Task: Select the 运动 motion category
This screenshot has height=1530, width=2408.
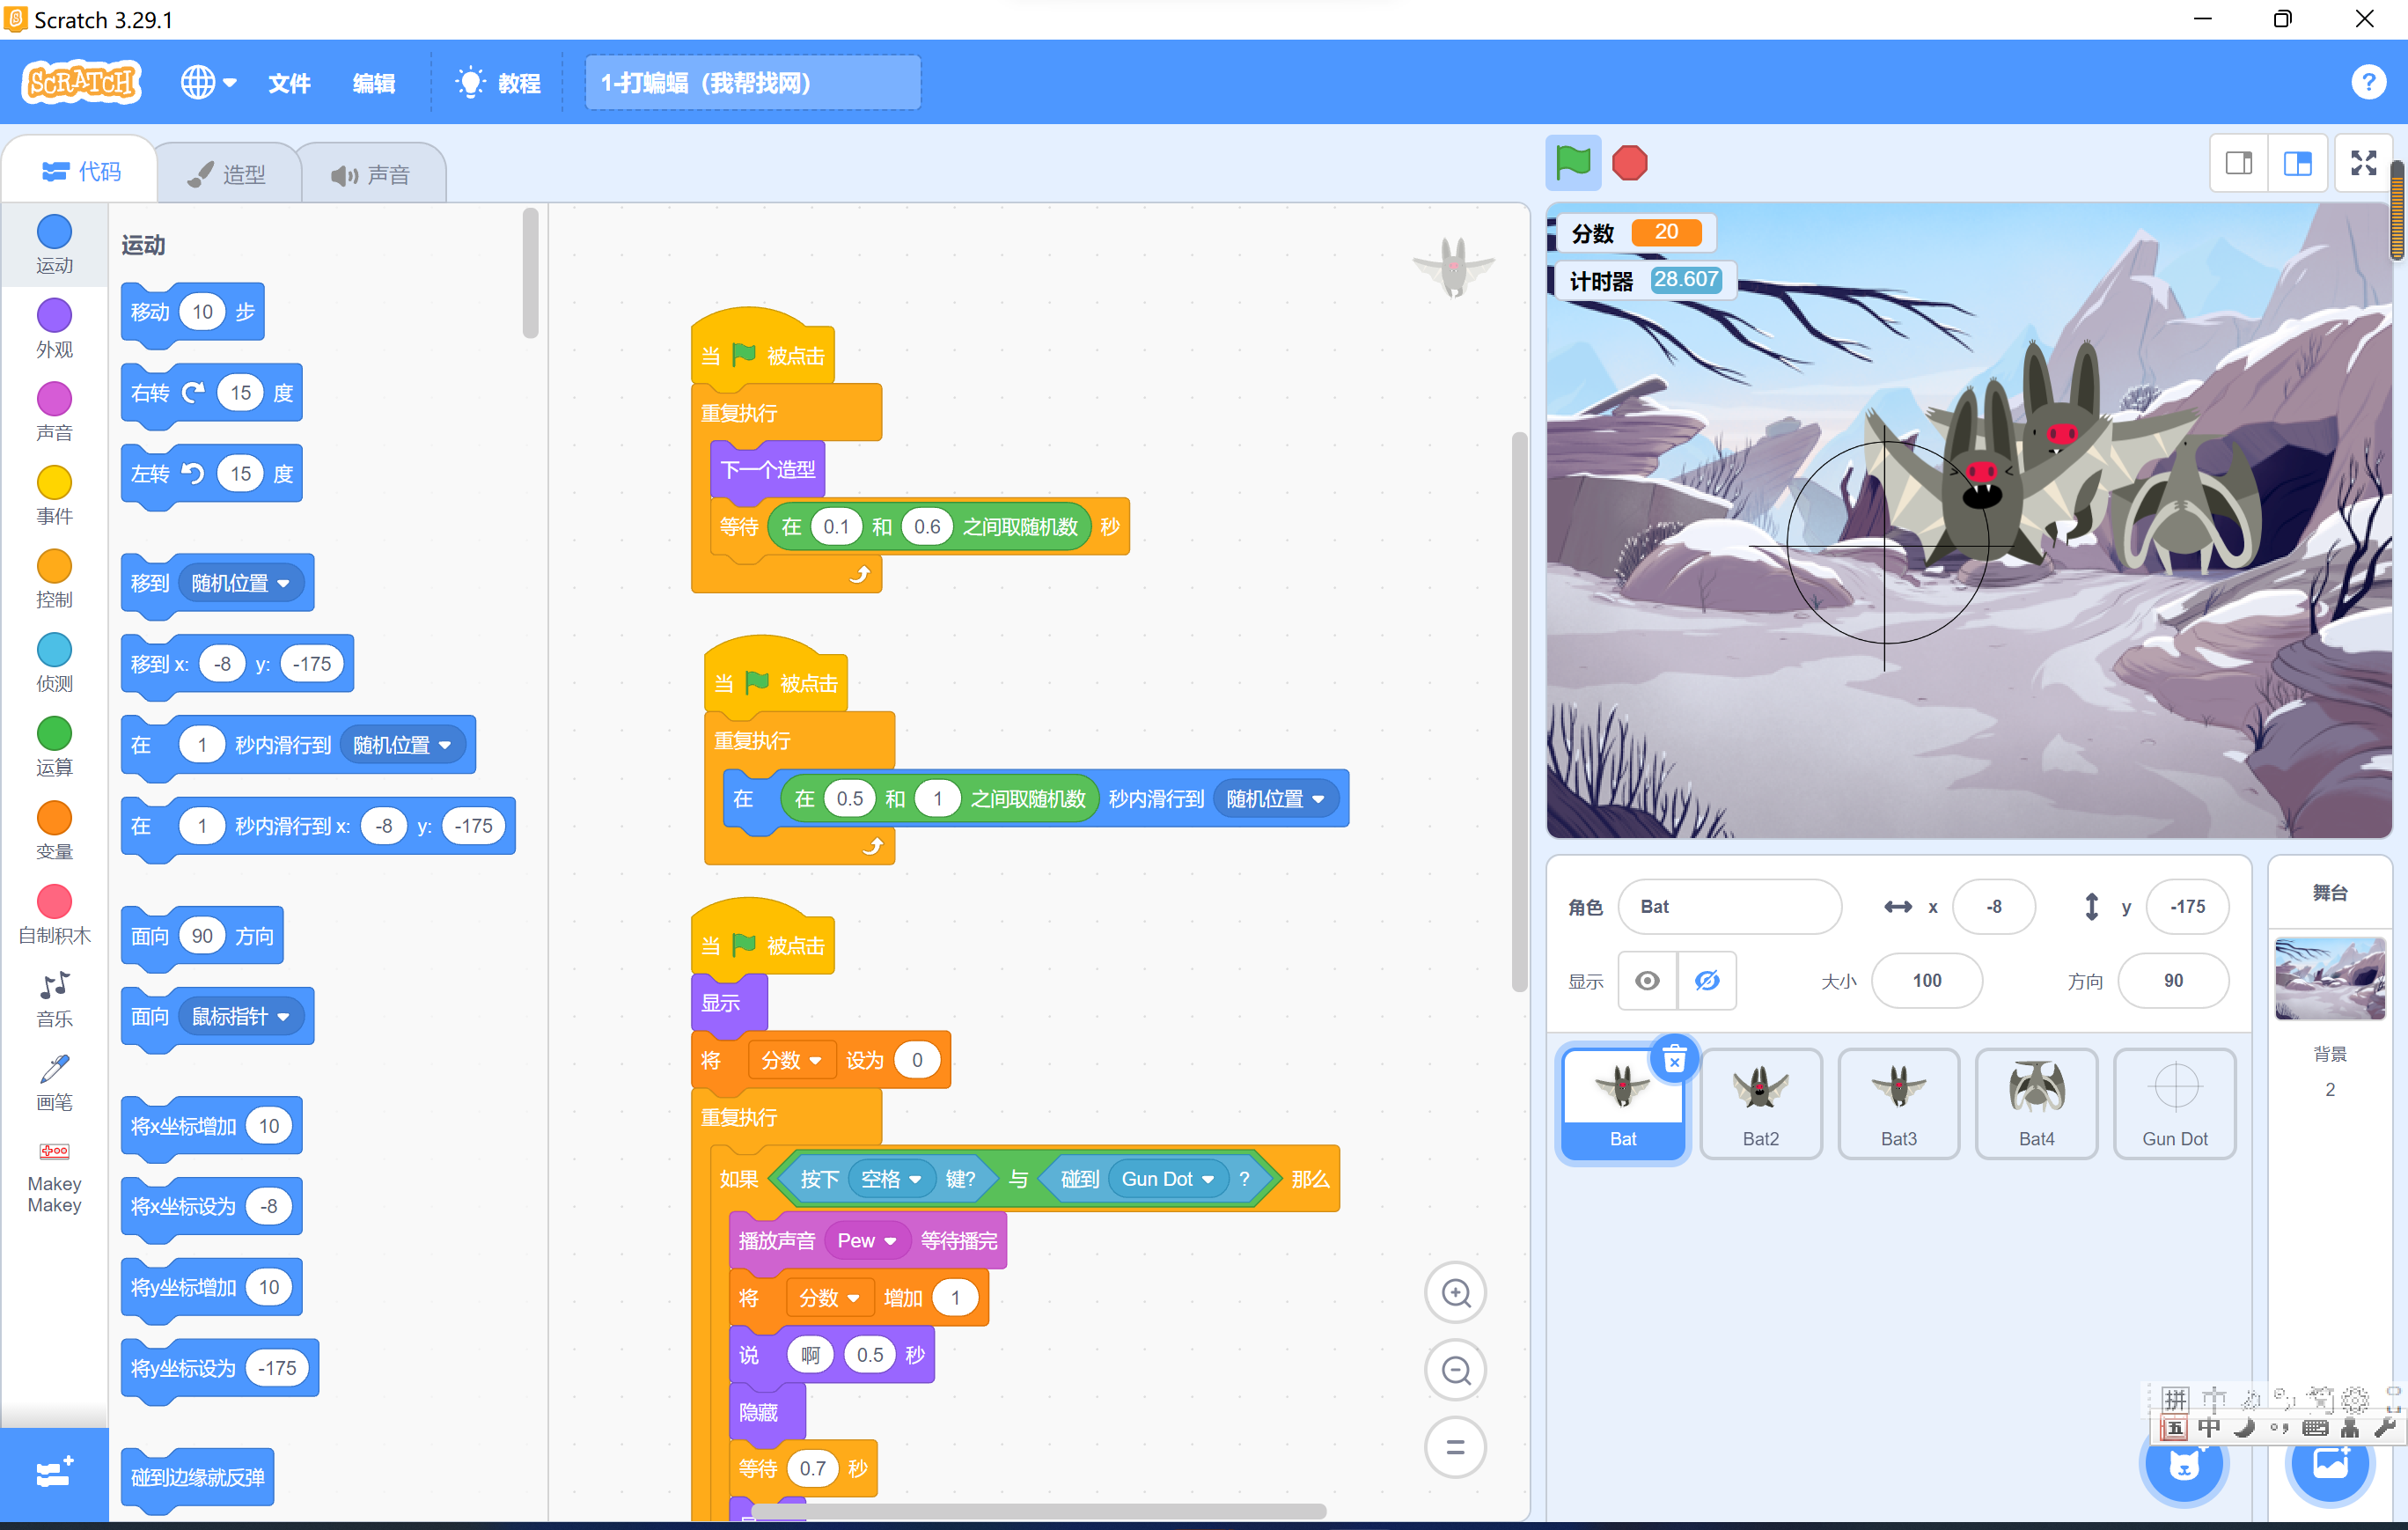Action: [54, 245]
